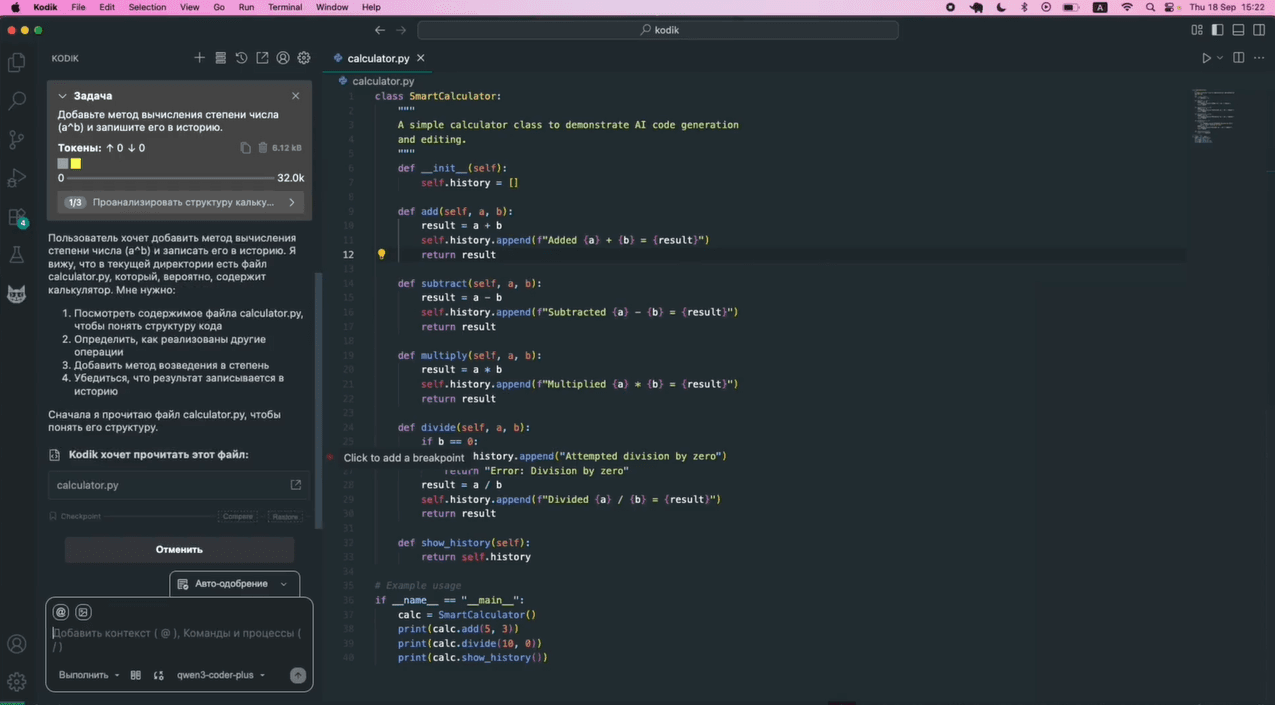Collapse the Задача section chevron
The width and height of the screenshot is (1275, 705).
(62, 96)
